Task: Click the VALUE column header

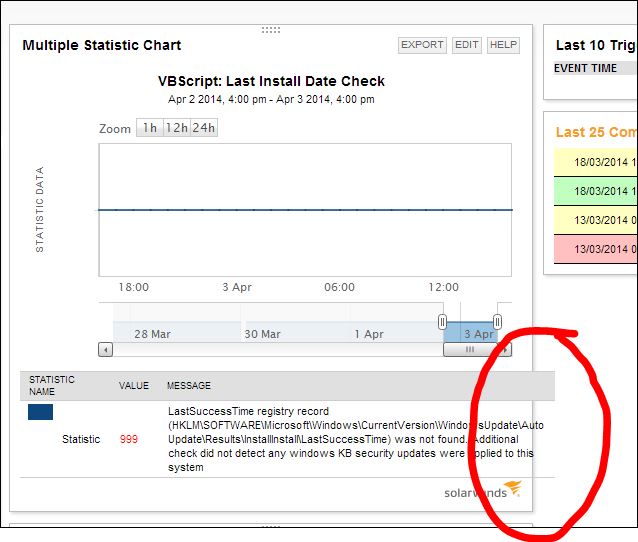Action: pyautogui.click(x=134, y=385)
